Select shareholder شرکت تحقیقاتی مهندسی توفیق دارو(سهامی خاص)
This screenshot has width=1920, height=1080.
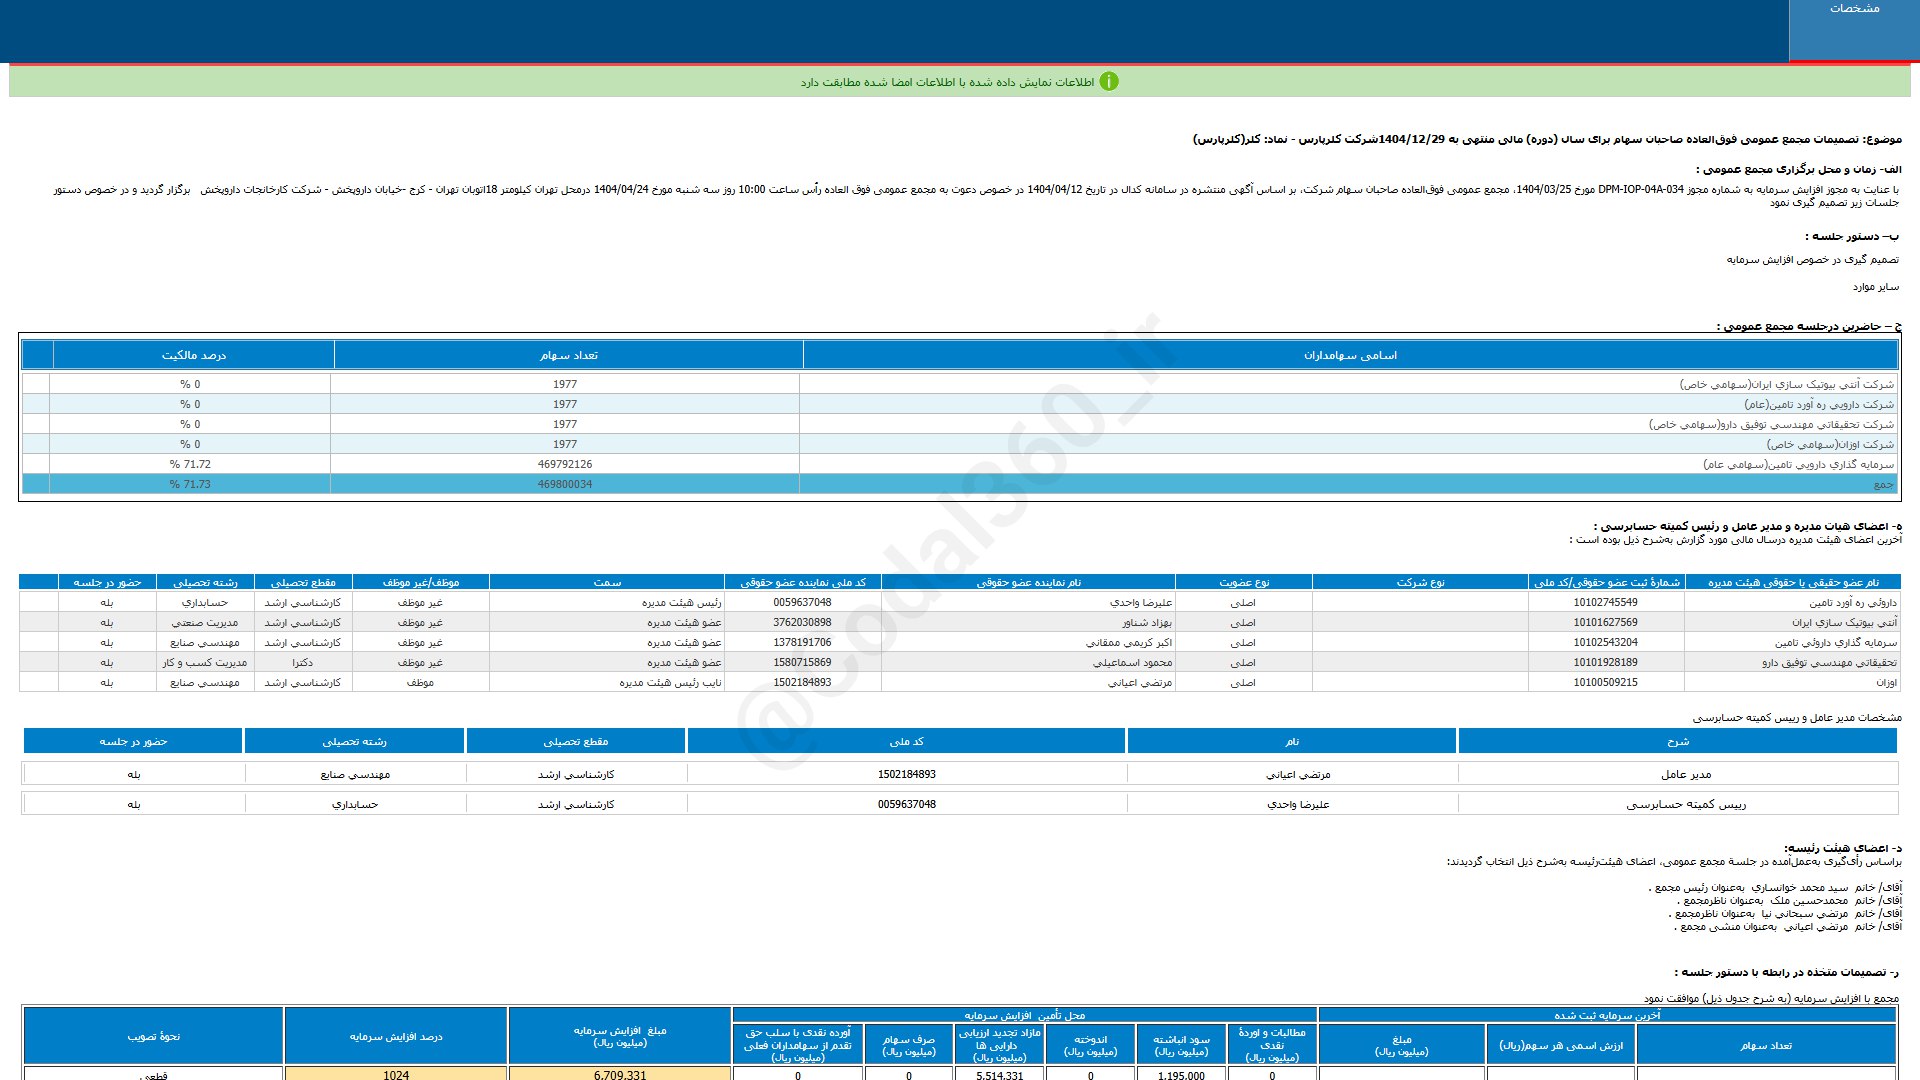tap(1771, 424)
